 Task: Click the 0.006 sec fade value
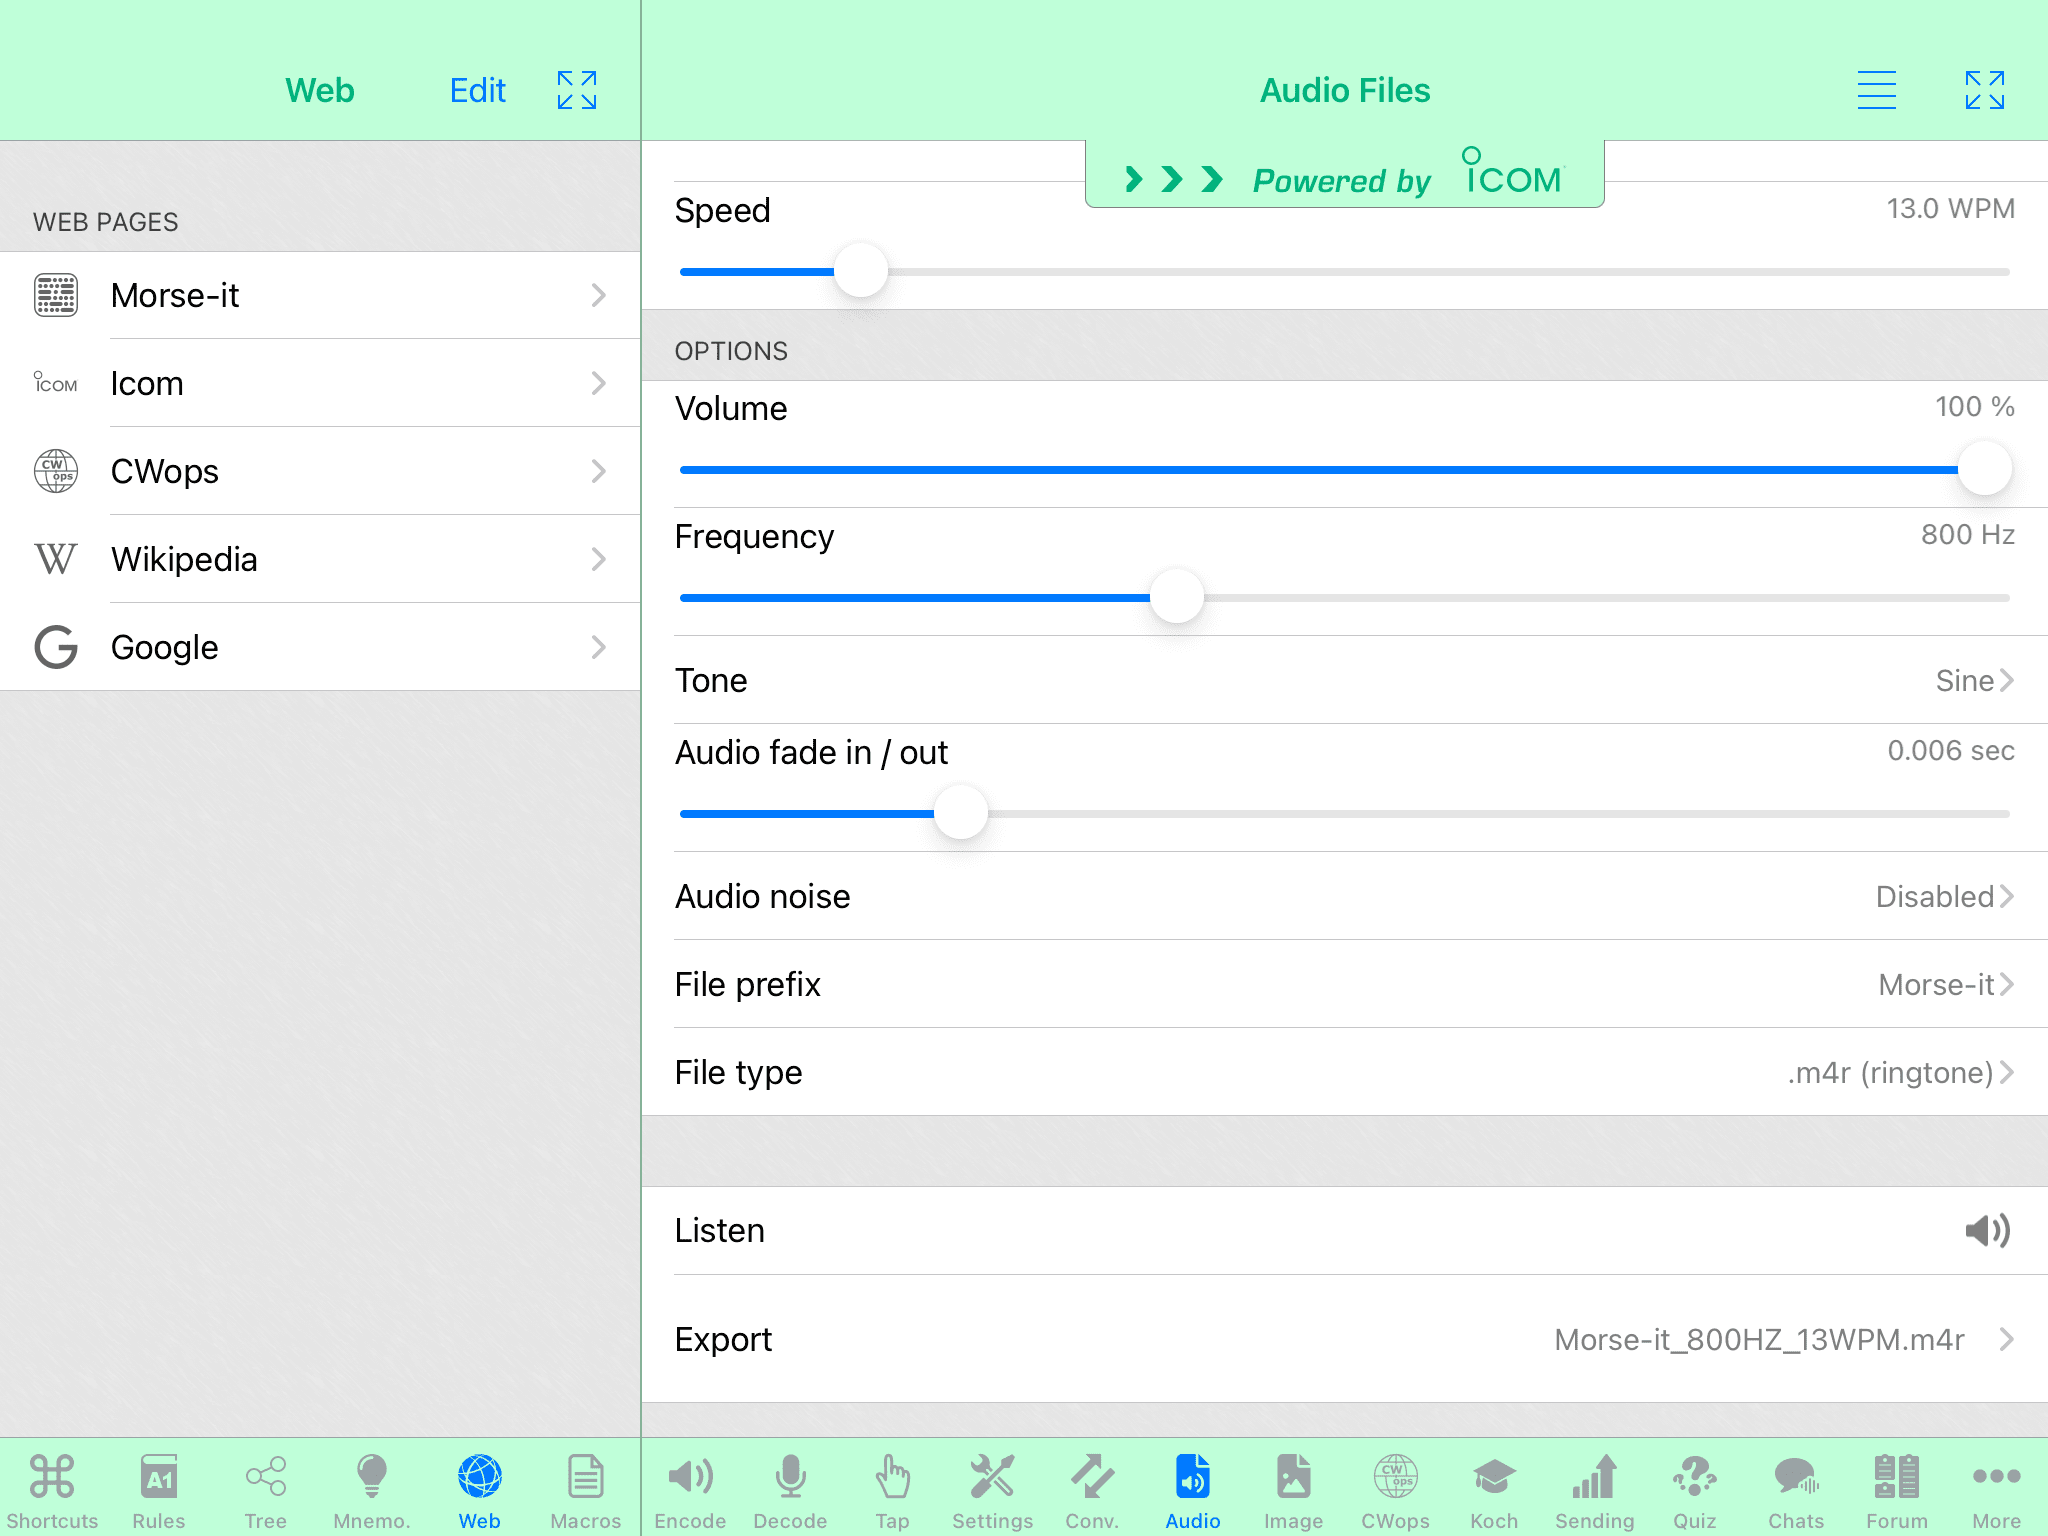[1950, 751]
